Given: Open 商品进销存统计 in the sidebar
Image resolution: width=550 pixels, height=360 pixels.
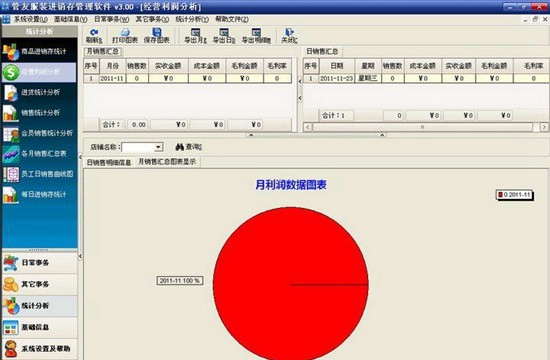Looking at the screenshot, I should pyautogui.click(x=39, y=52).
